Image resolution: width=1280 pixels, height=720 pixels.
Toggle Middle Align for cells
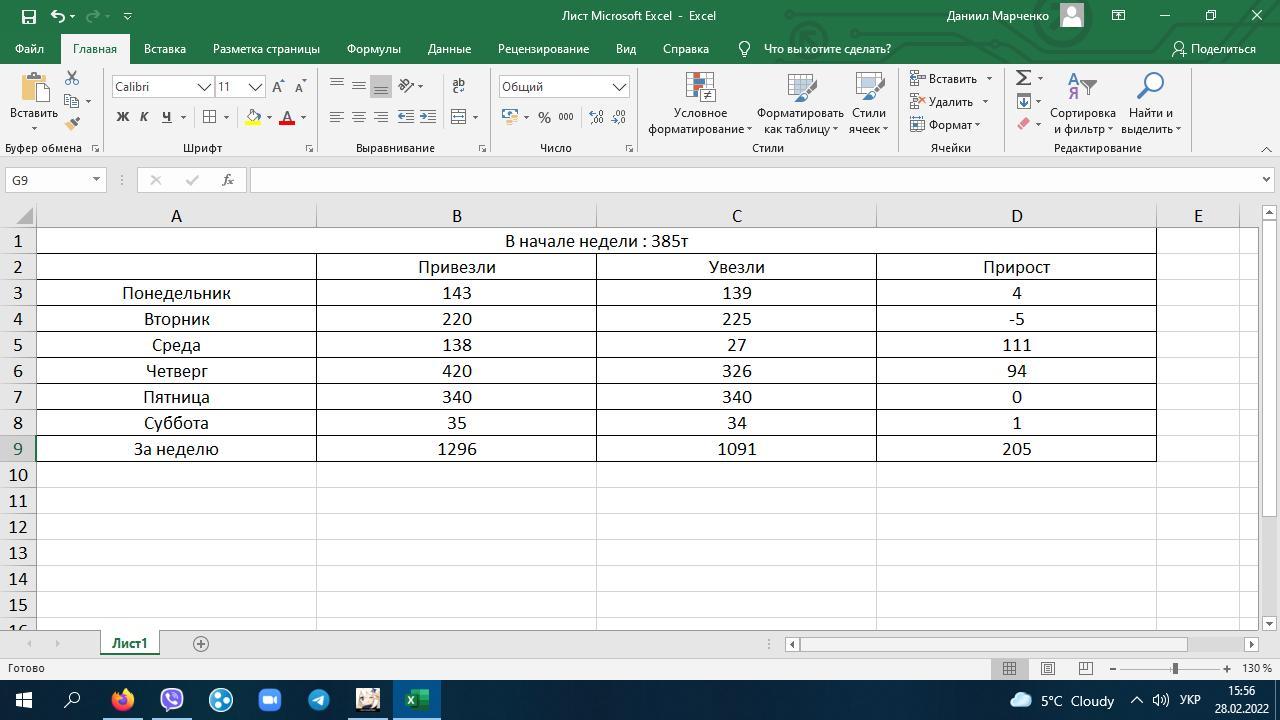(359, 86)
